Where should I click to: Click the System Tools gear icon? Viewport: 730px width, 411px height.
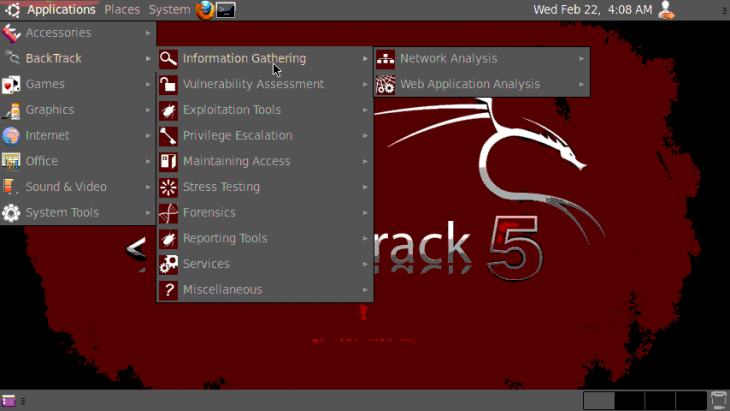(11, 213)
